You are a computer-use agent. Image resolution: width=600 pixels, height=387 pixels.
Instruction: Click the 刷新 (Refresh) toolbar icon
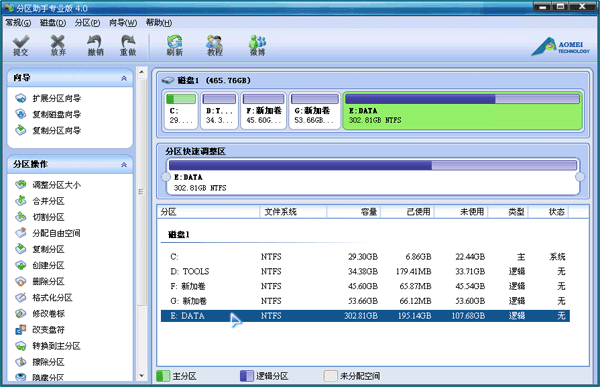[174, 46]
